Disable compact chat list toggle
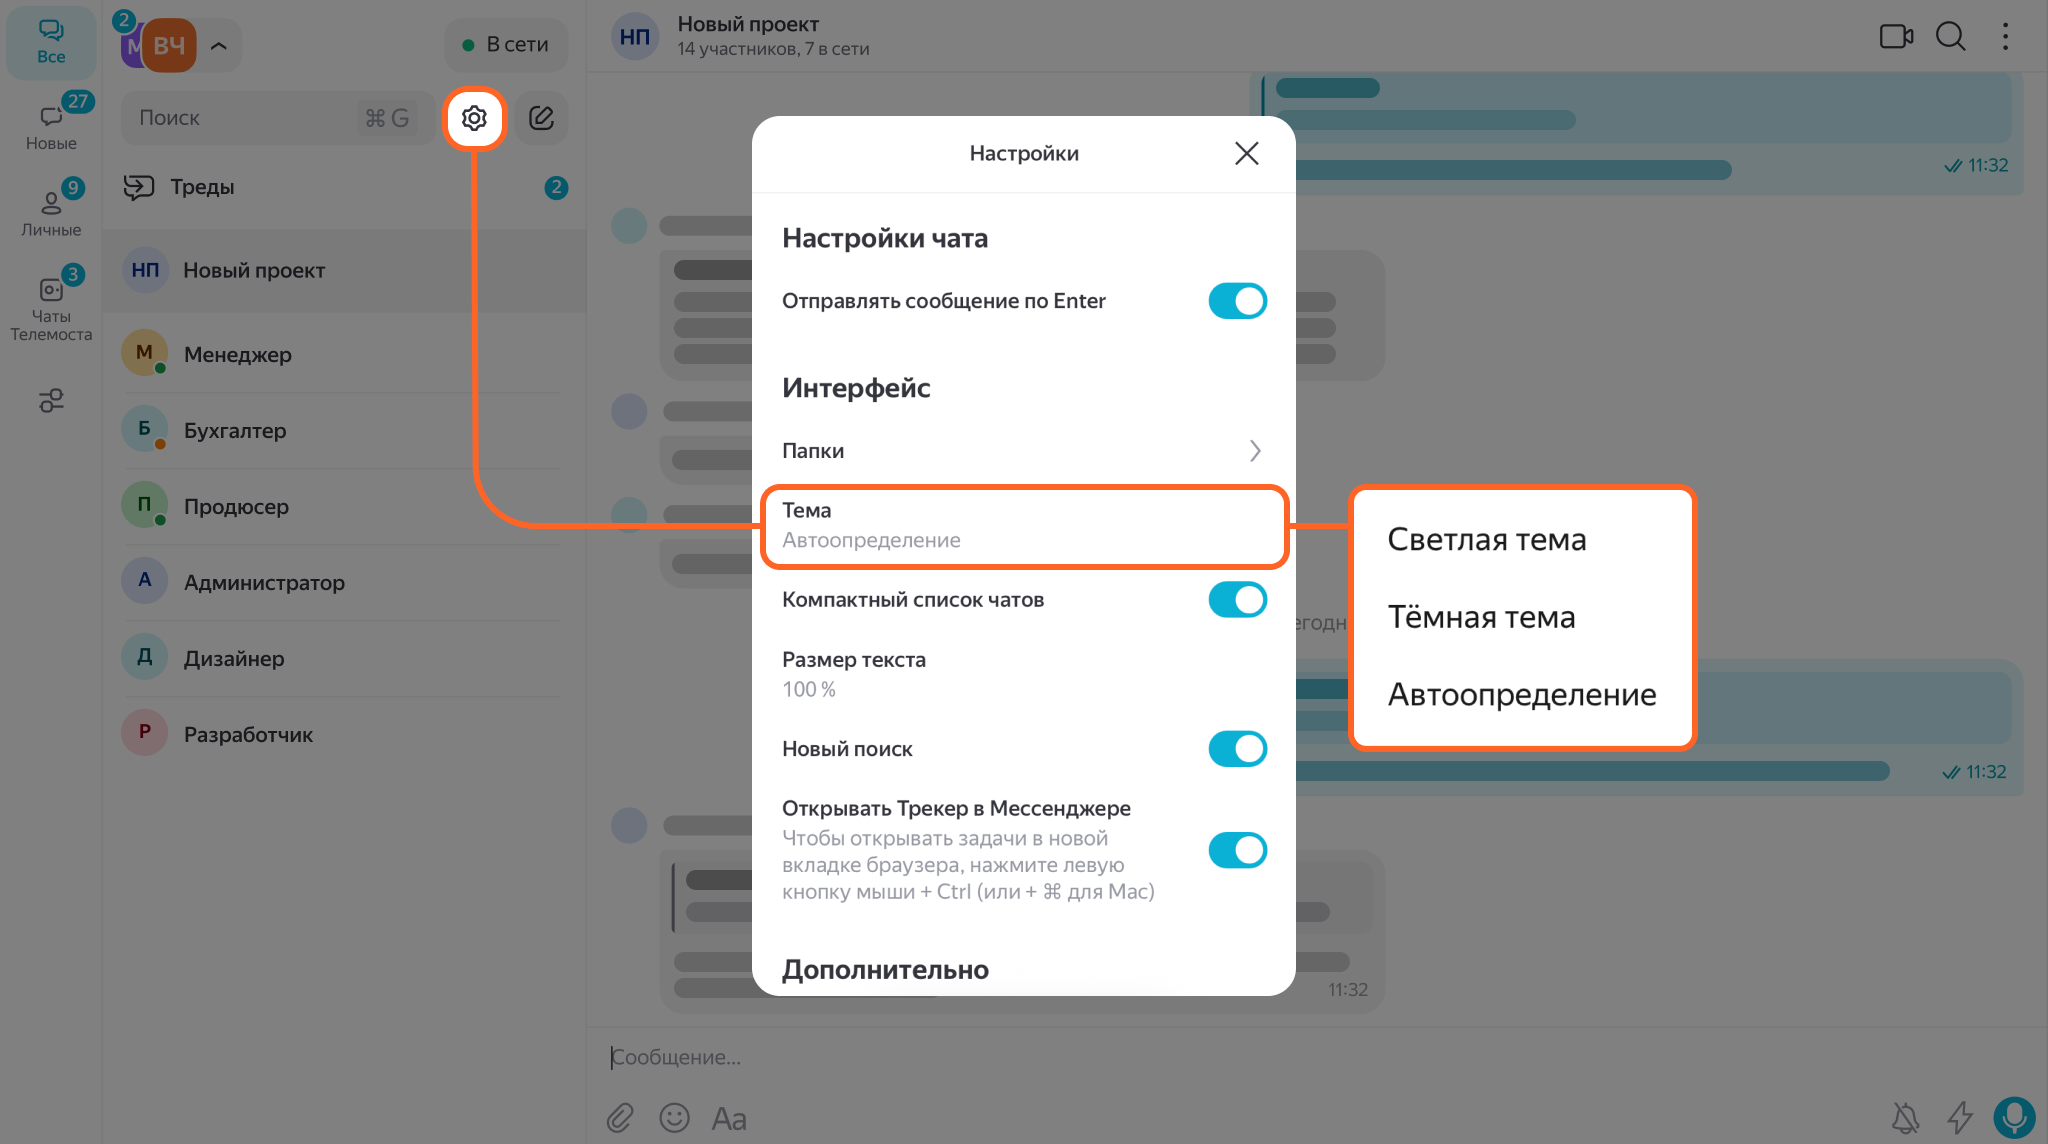 (1237, 600)
